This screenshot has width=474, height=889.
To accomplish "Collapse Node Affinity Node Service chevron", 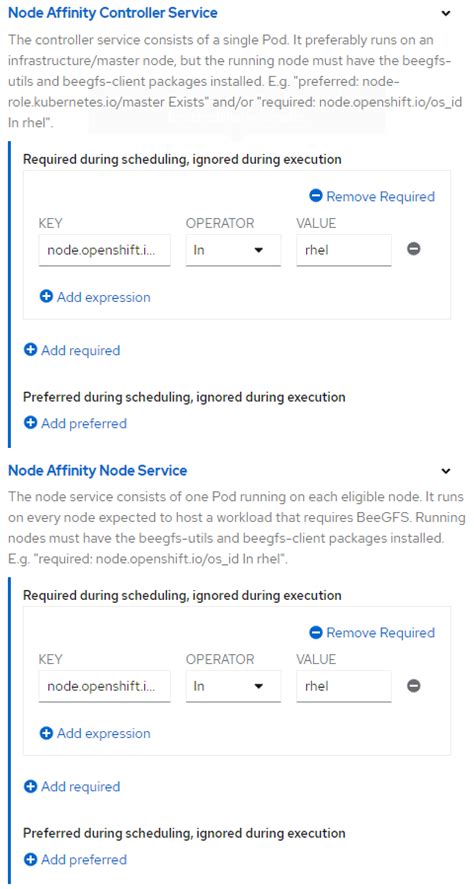I will click(446, 471).
